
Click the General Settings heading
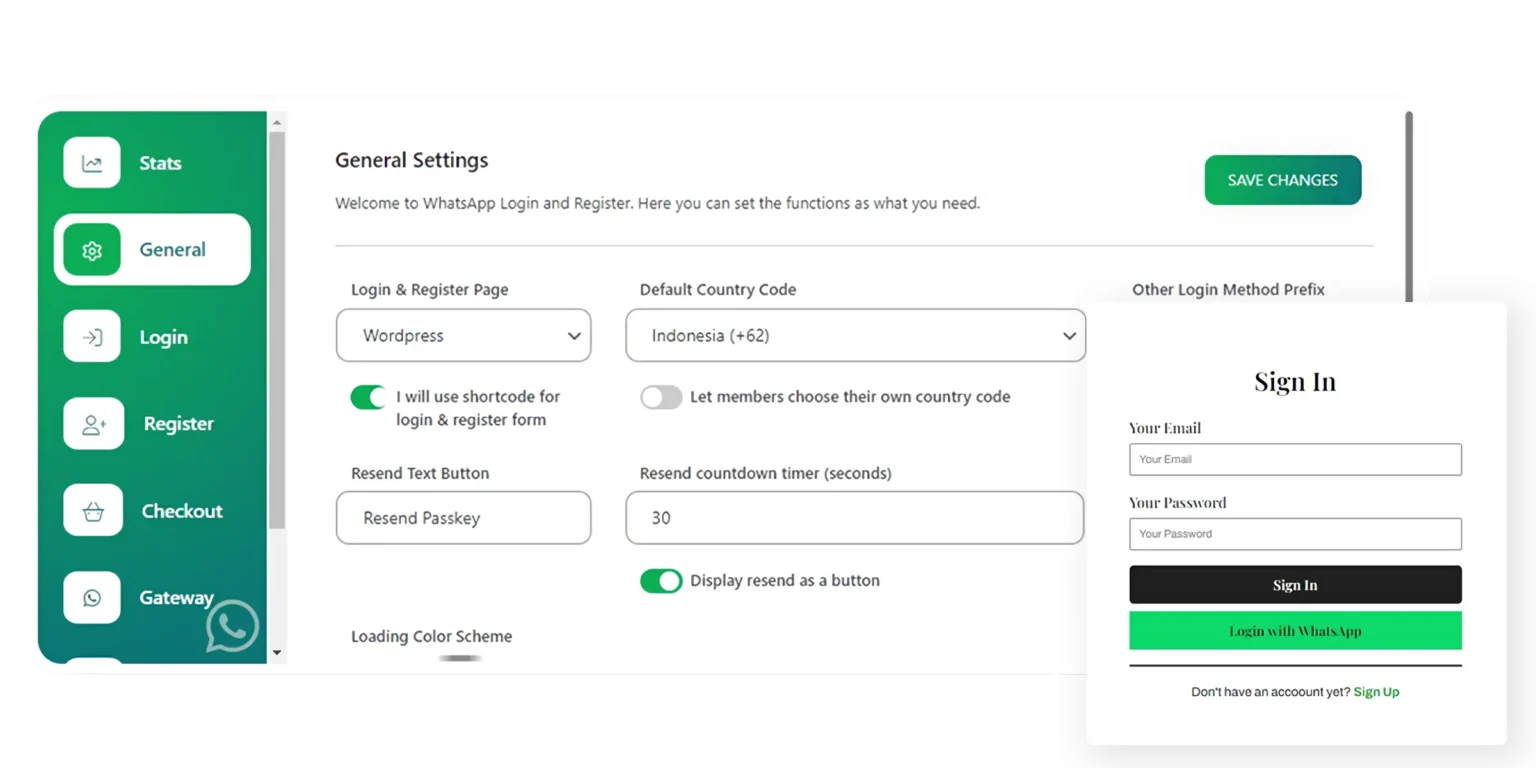coord(411,160)
